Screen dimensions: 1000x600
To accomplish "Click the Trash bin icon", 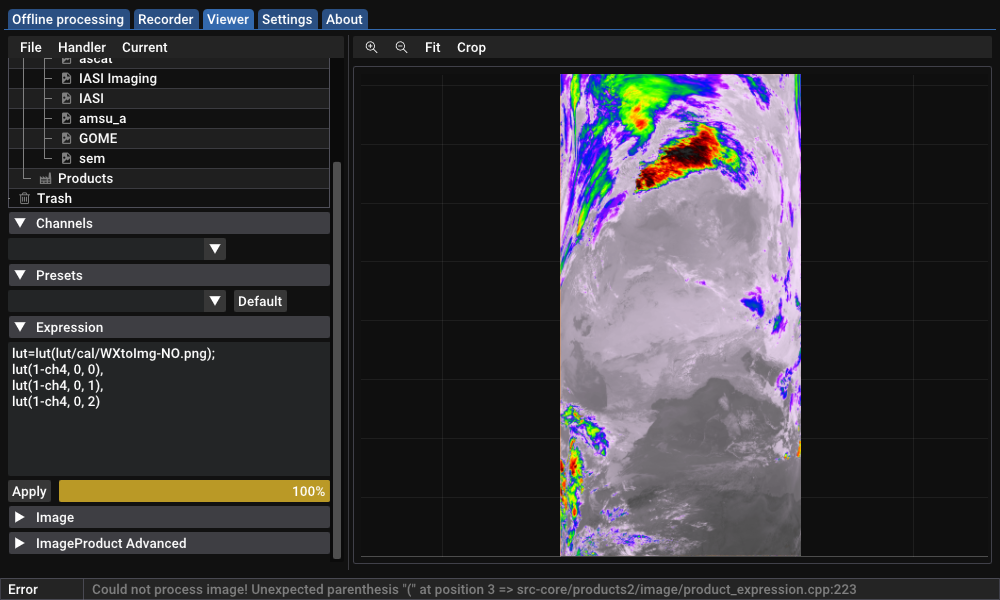I will tap(25, 199).
